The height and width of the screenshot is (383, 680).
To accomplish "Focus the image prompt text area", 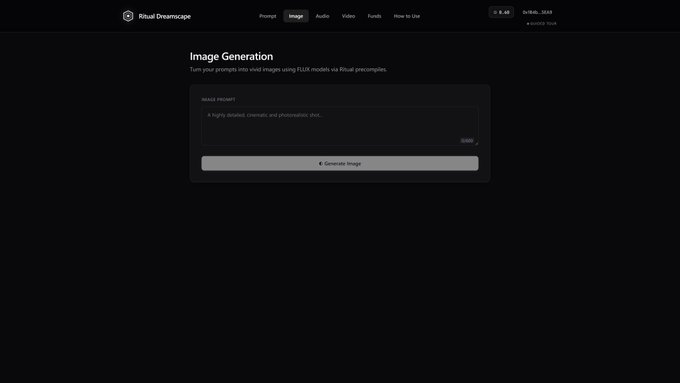I will click(340, 126).
